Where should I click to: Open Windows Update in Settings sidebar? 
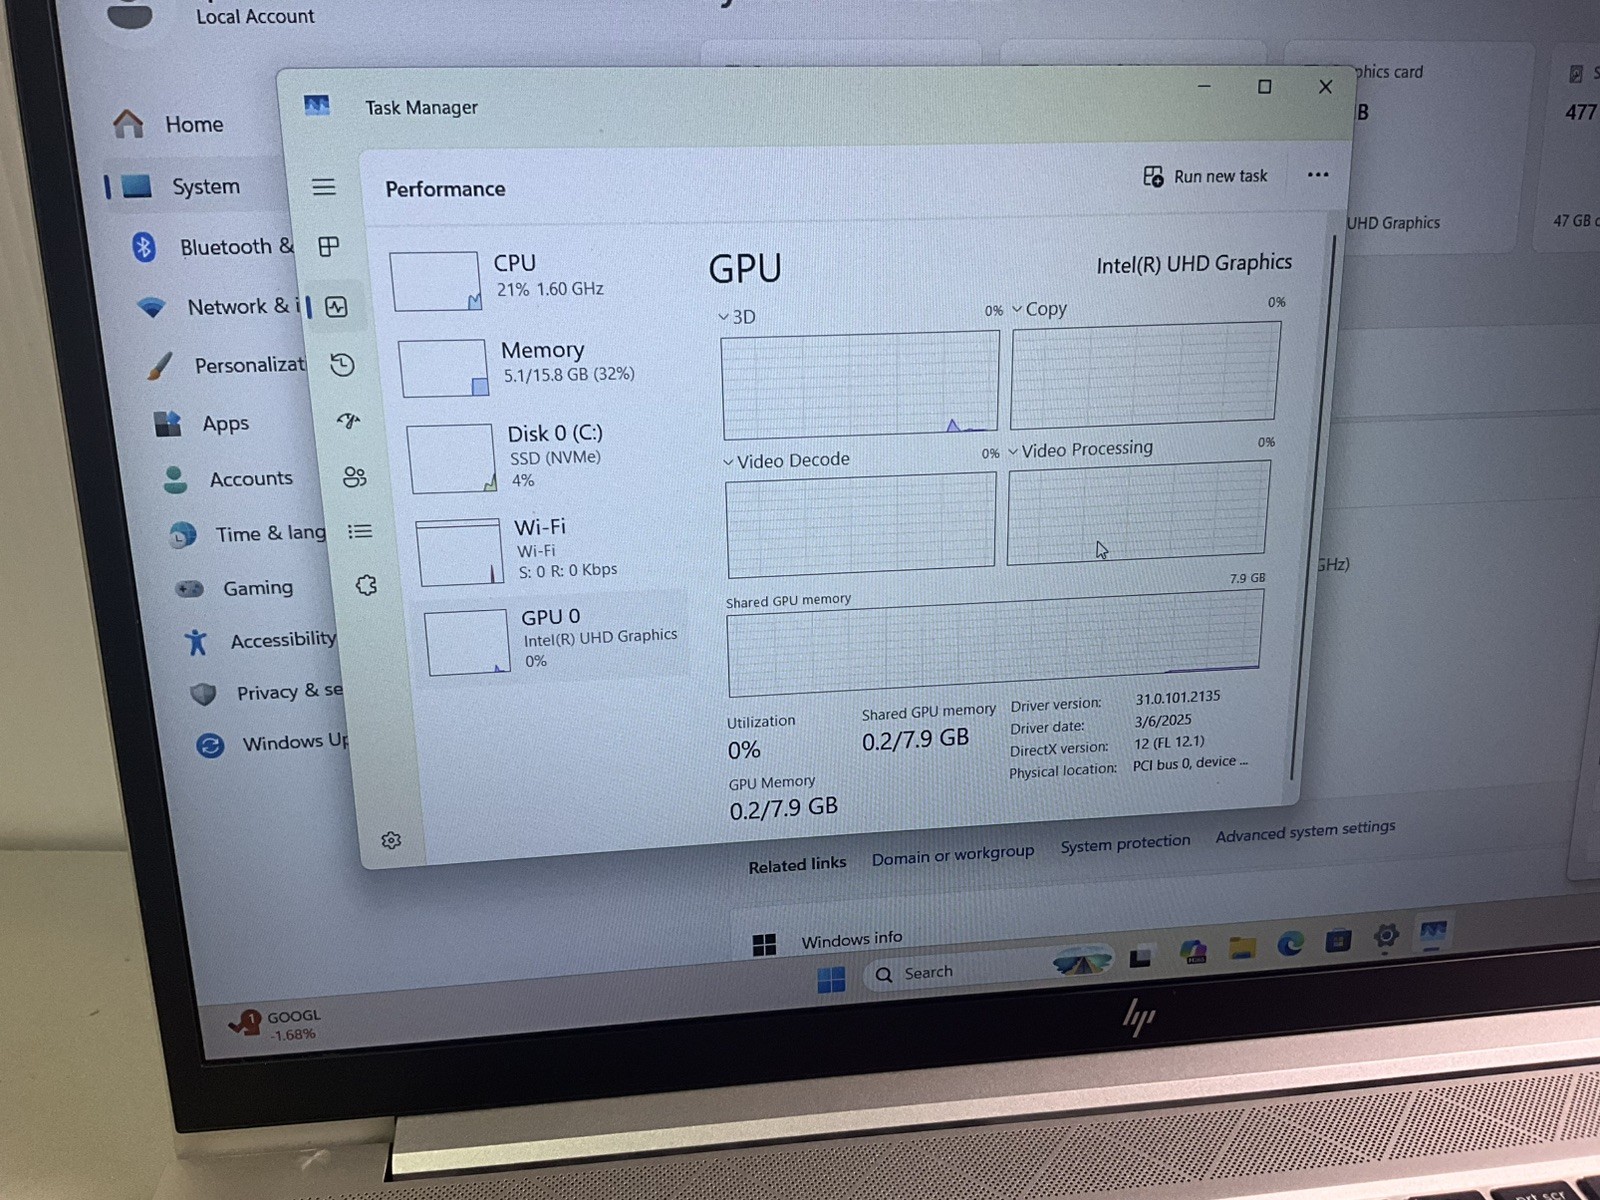[272, 743]
